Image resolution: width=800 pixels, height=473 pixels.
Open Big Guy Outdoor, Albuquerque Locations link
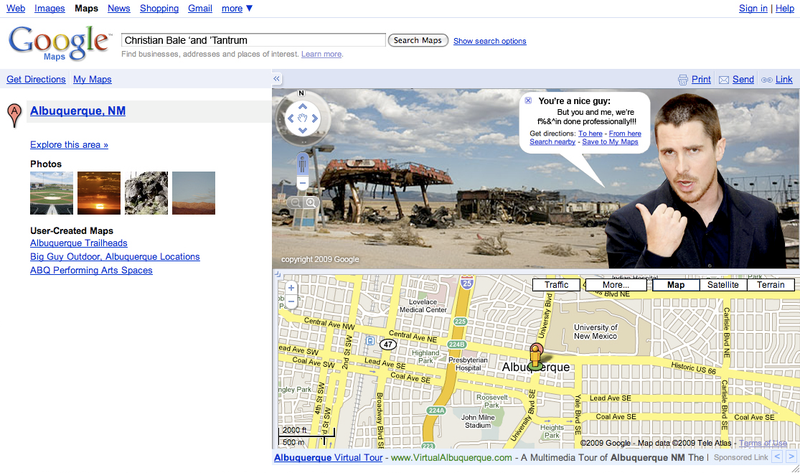[115, 257]
